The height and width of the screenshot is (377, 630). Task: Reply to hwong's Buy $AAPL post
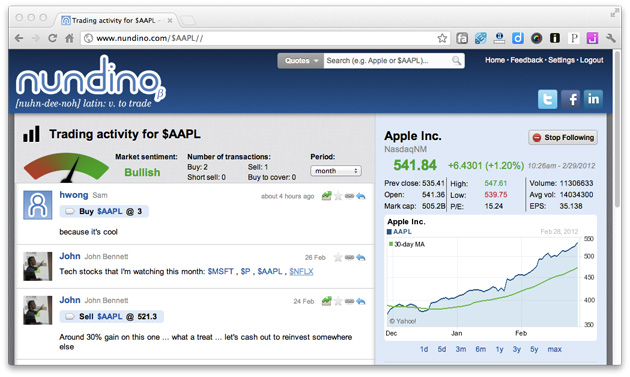(x=361, y=196)
